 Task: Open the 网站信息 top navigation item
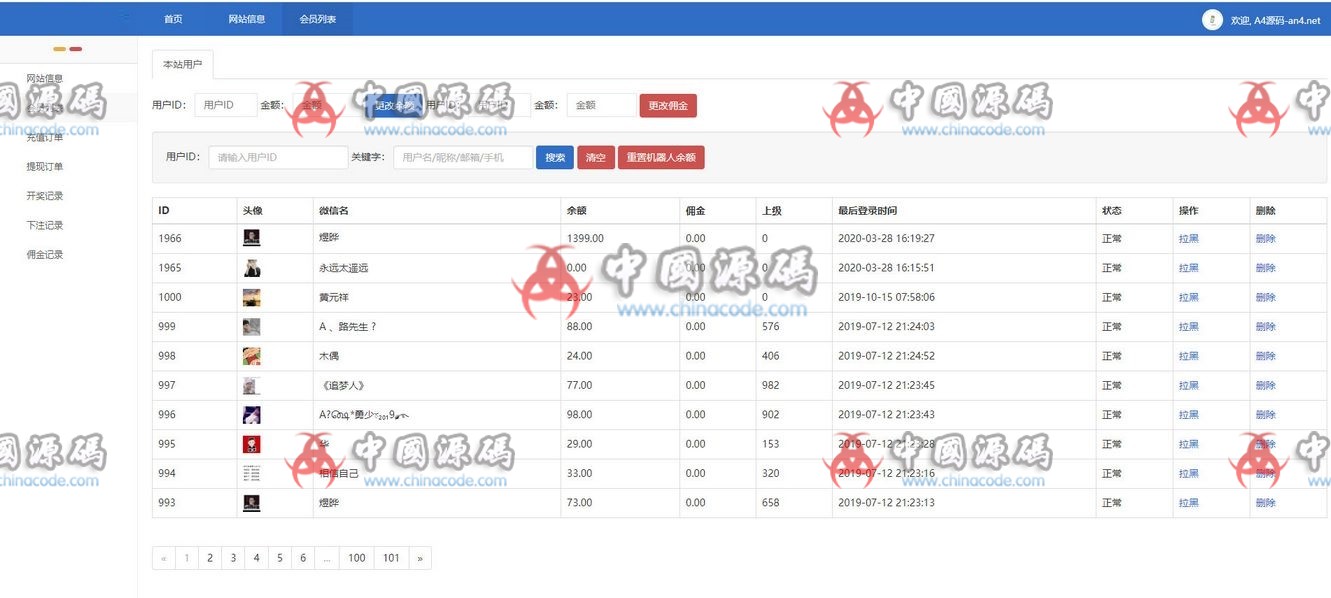[x=246, y=19]
